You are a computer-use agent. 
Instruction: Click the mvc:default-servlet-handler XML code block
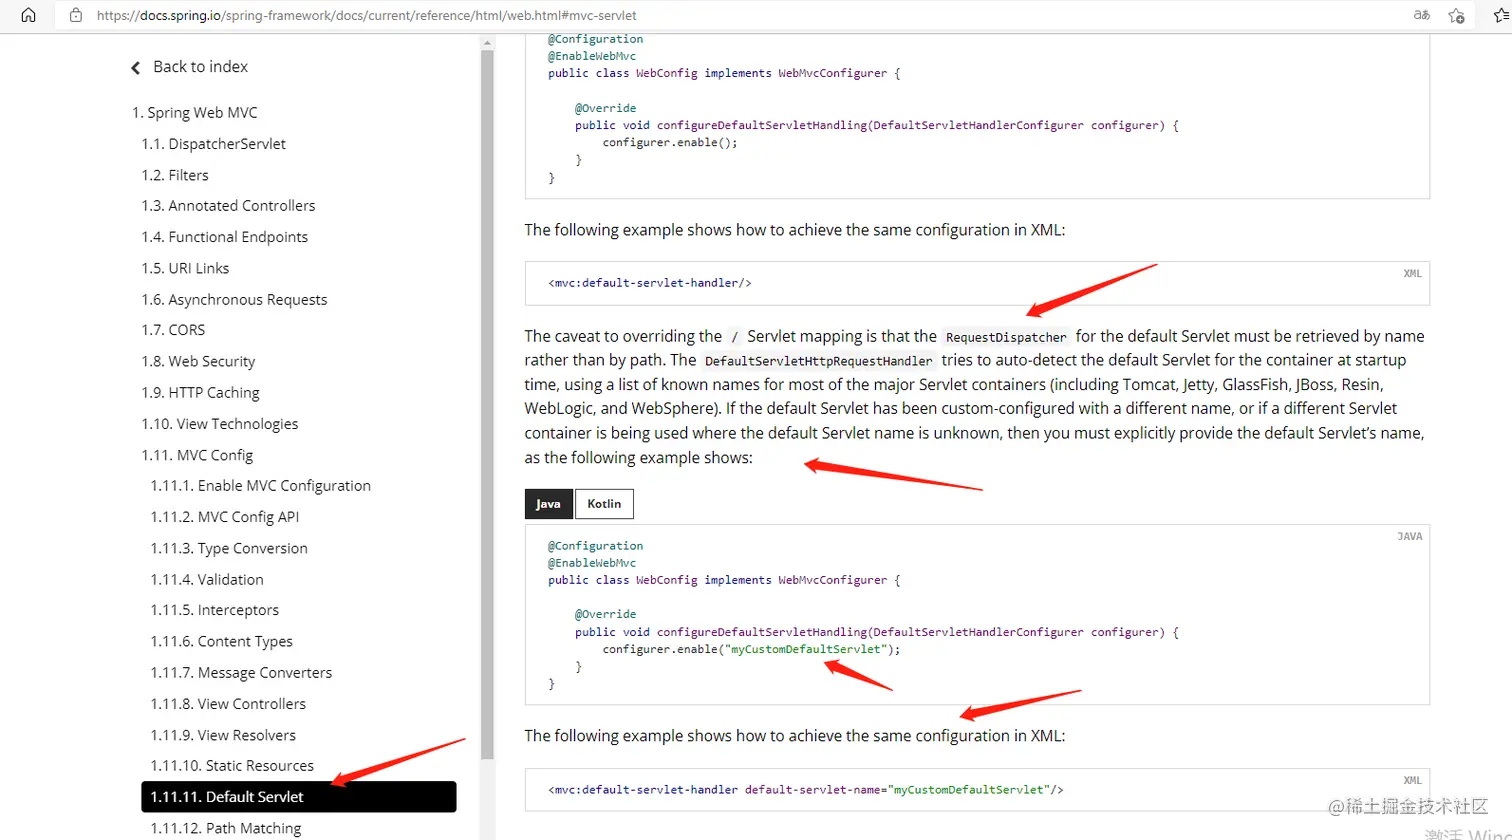(x=977, y=283)
